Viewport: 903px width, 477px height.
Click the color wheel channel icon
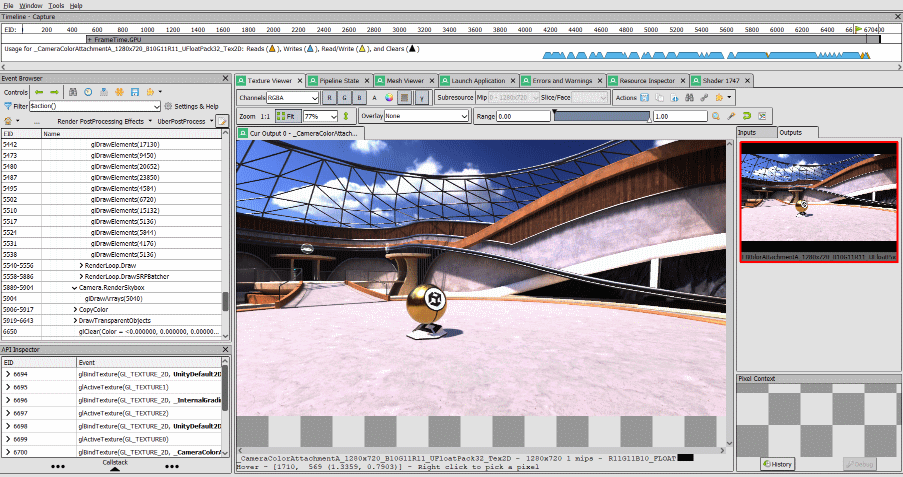tap(389, 97)
